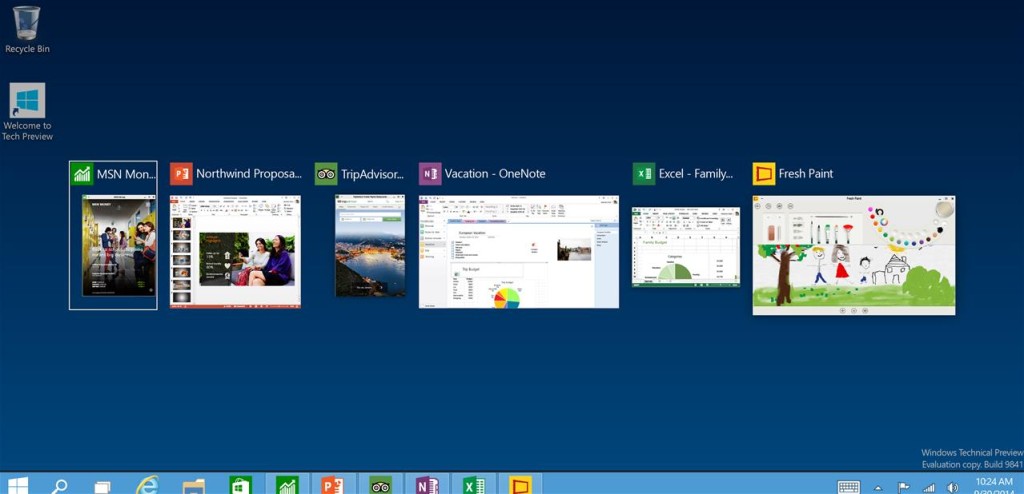This screenshot has height=494, width=1024.
Task: Click the 'TripAdvisor...' title text
Action: (x=372, y=174)
